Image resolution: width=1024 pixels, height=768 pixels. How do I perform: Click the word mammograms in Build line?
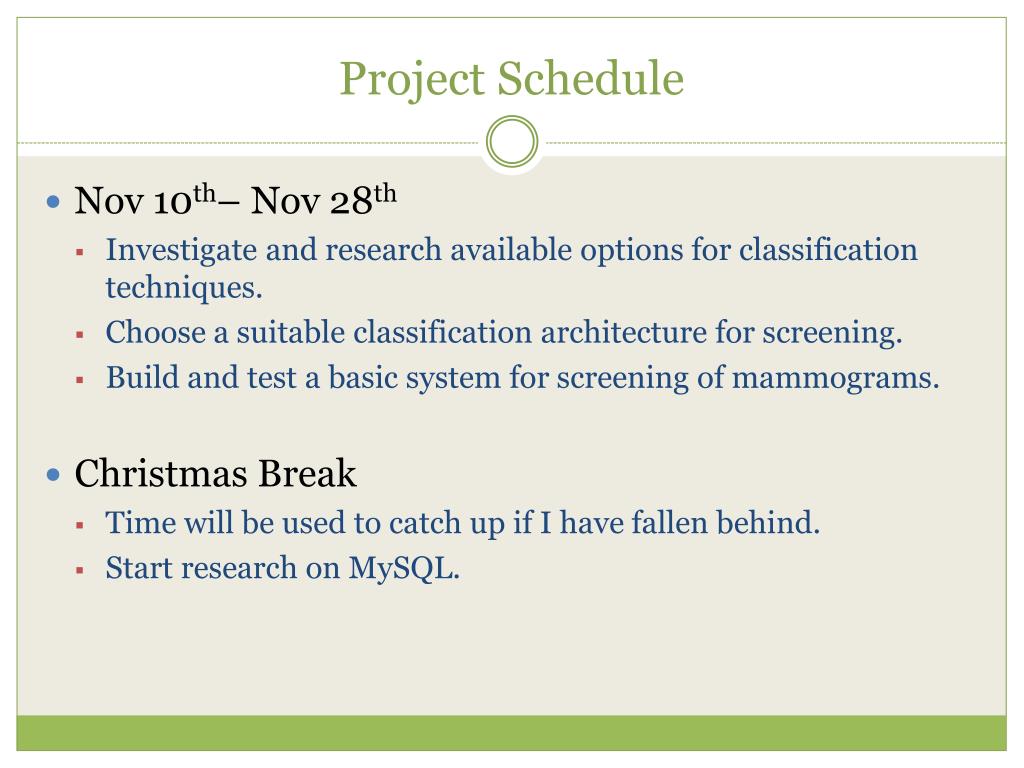(830, 379)
